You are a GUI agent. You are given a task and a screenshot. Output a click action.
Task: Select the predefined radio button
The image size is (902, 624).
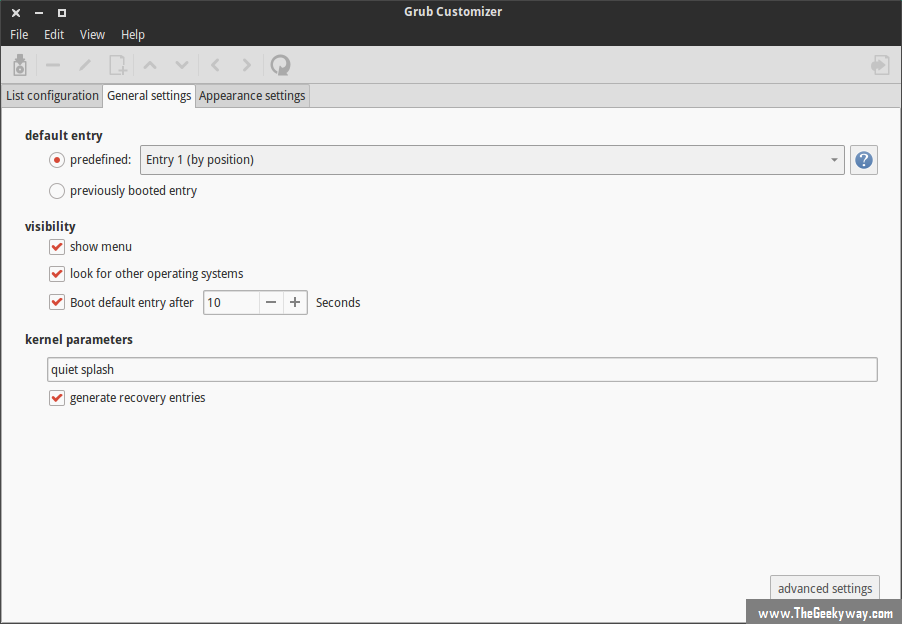(57, 160)
